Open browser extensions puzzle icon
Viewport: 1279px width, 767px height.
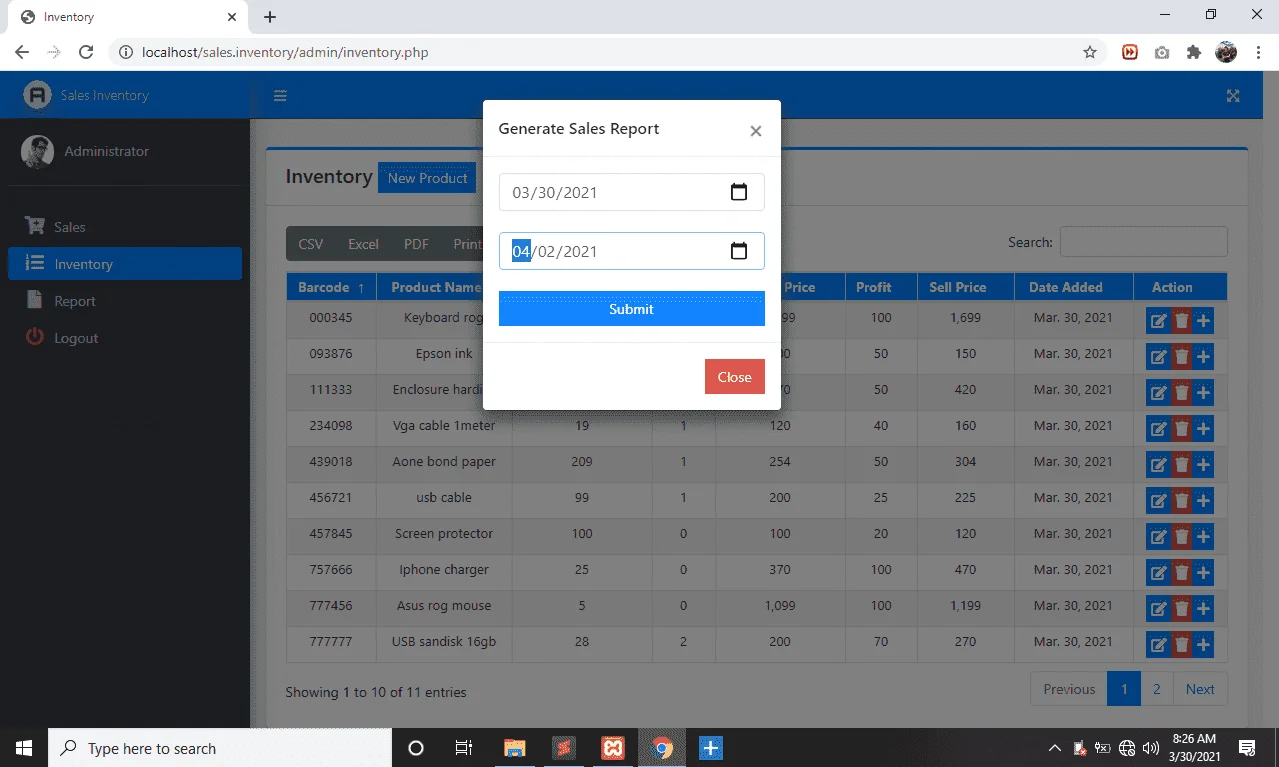tap(1193, 52)
